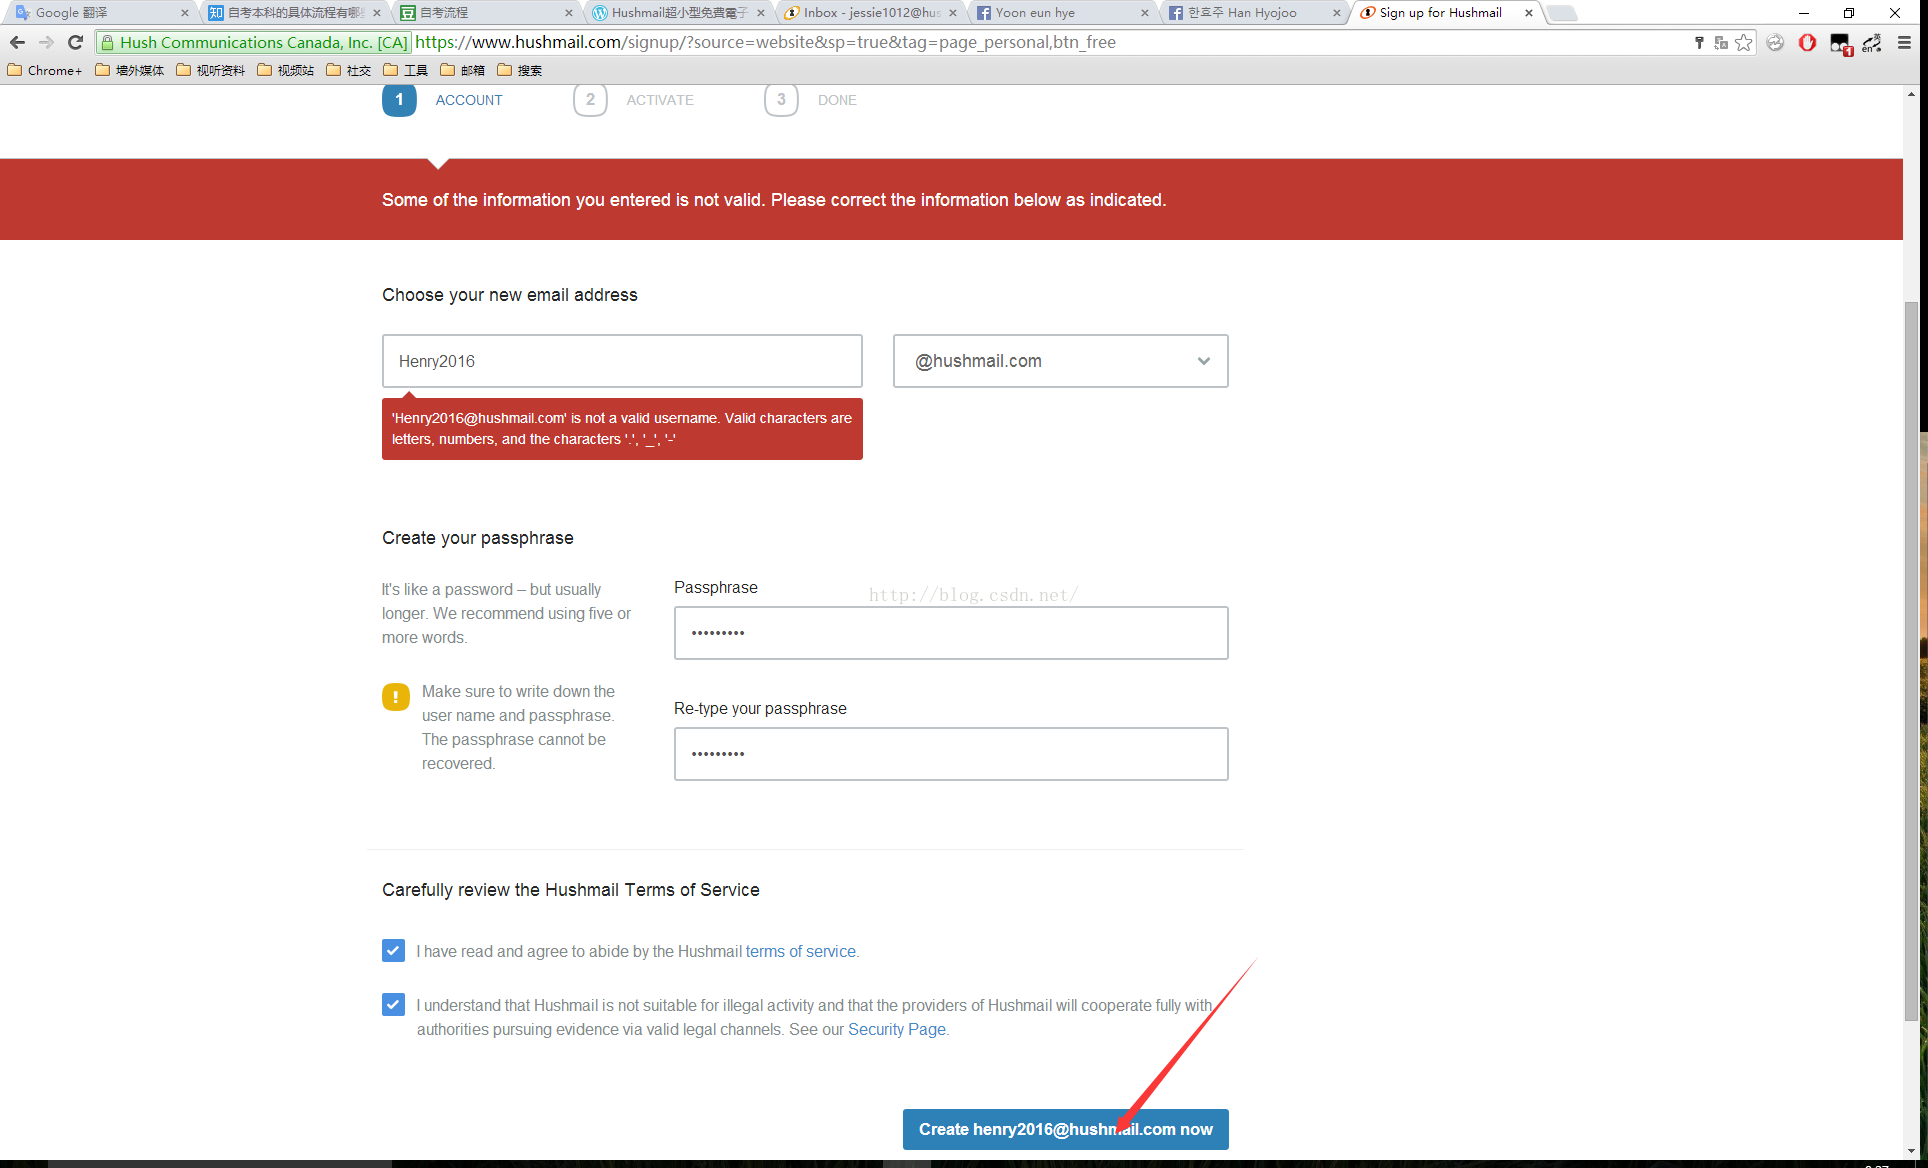The height and width of the screenshot is (1168, 1928).
Task: Click the Create your passphrase heading
Action: coord(478,538)
